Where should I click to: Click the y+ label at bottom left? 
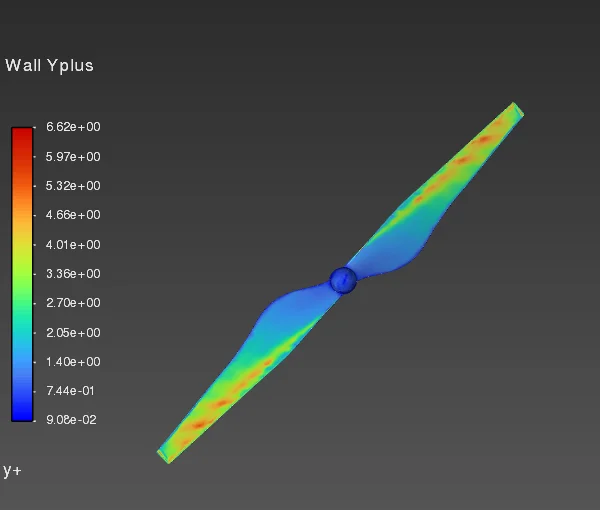(x=12, y=470)
